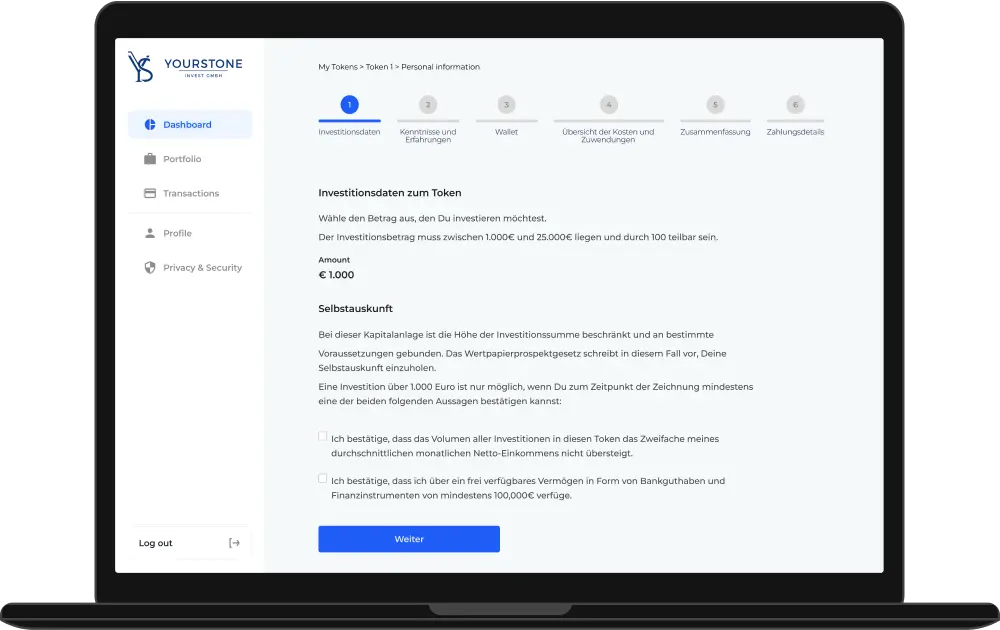Viewport: 1000px width, 630px height.
Task: Click the My Tokens breadcrumb link
Action: 337,67
